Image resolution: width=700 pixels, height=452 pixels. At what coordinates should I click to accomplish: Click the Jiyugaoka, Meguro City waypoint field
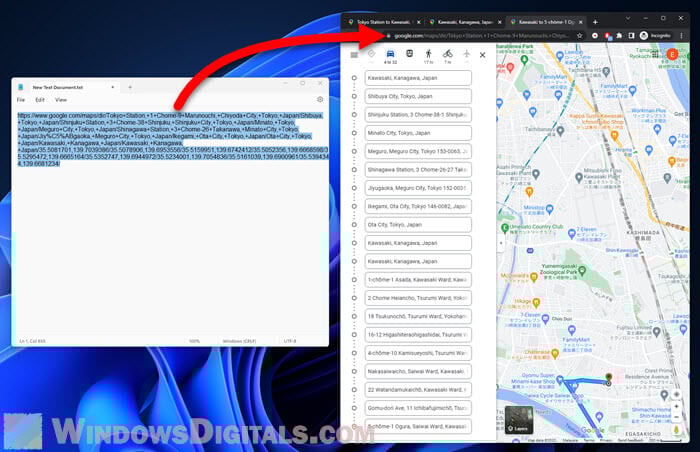pos(418,188)
